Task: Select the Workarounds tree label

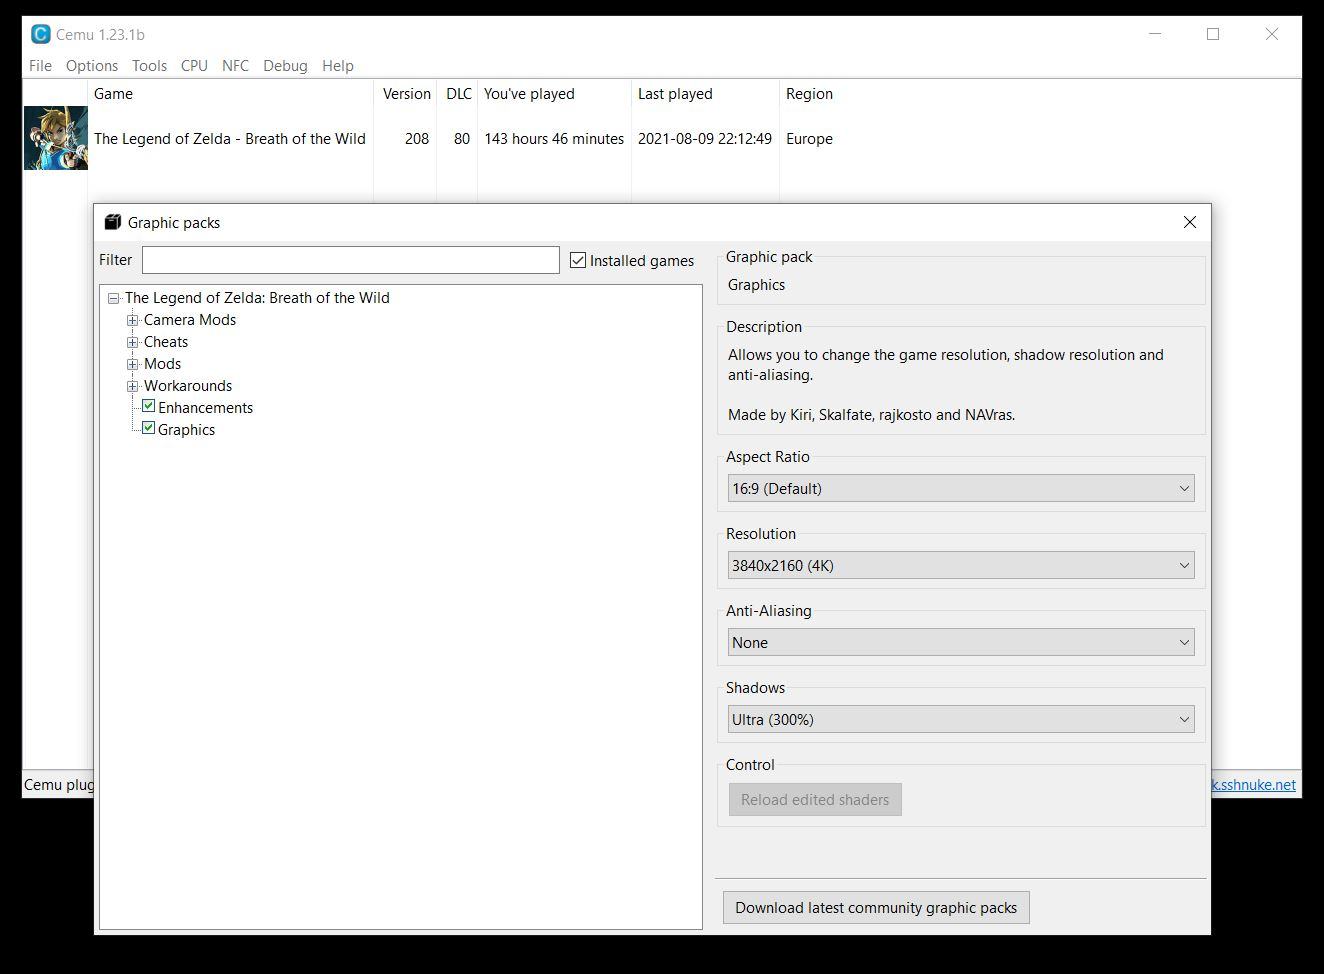Action: tap(188, 386)
